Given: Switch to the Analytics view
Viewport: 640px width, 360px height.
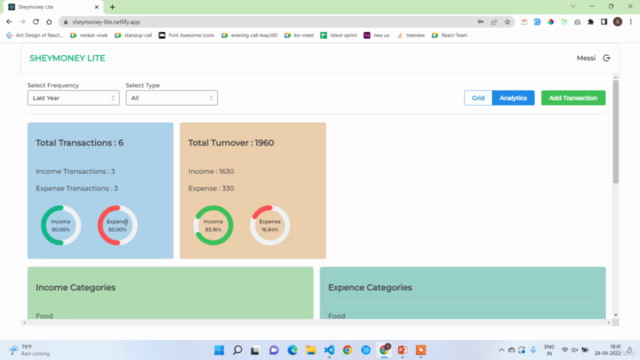Looking at the screenshot, I should (513, 98).
